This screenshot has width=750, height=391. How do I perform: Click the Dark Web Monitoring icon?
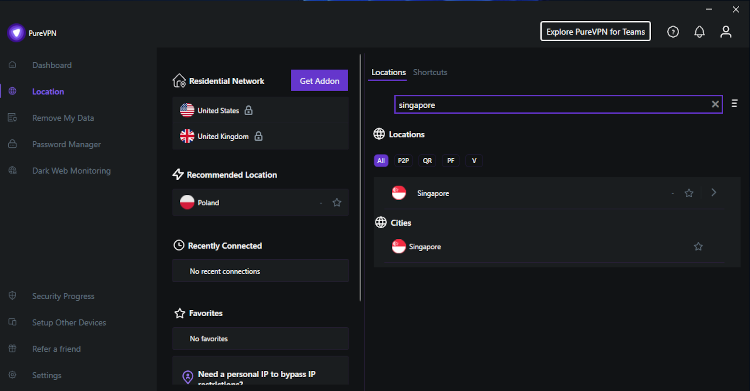[x=12, y=170]
